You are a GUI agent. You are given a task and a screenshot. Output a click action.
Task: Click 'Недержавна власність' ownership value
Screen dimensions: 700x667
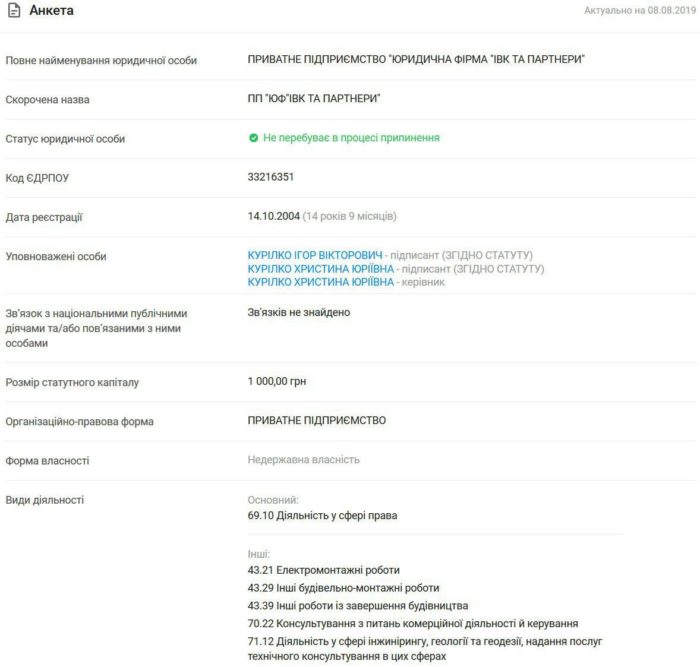[303, 460]
